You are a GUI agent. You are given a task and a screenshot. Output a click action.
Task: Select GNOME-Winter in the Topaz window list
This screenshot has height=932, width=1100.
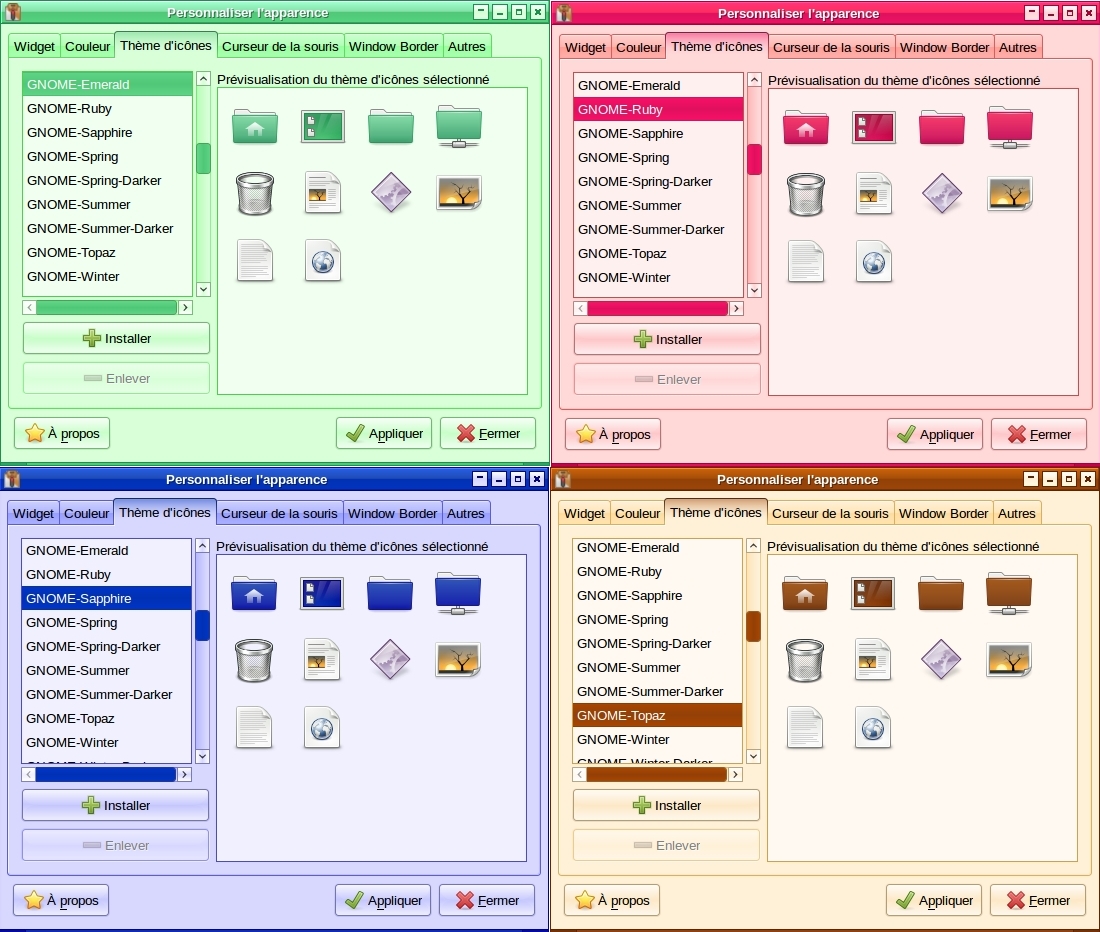657,739
